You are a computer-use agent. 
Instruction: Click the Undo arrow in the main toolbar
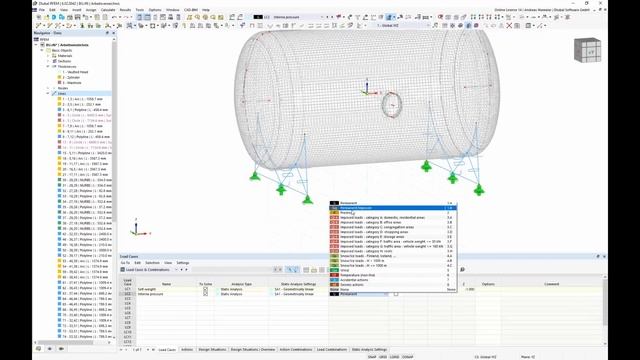point(115,17)
